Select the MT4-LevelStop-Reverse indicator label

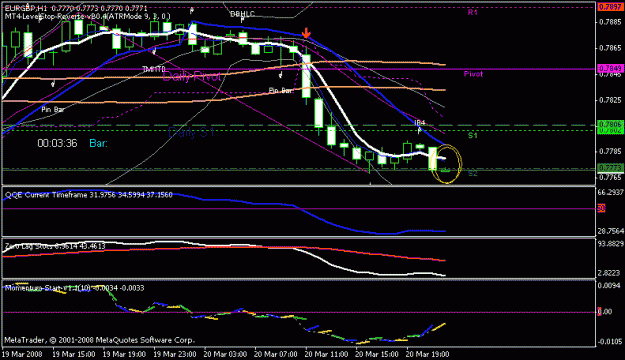[x=88, y=16]
